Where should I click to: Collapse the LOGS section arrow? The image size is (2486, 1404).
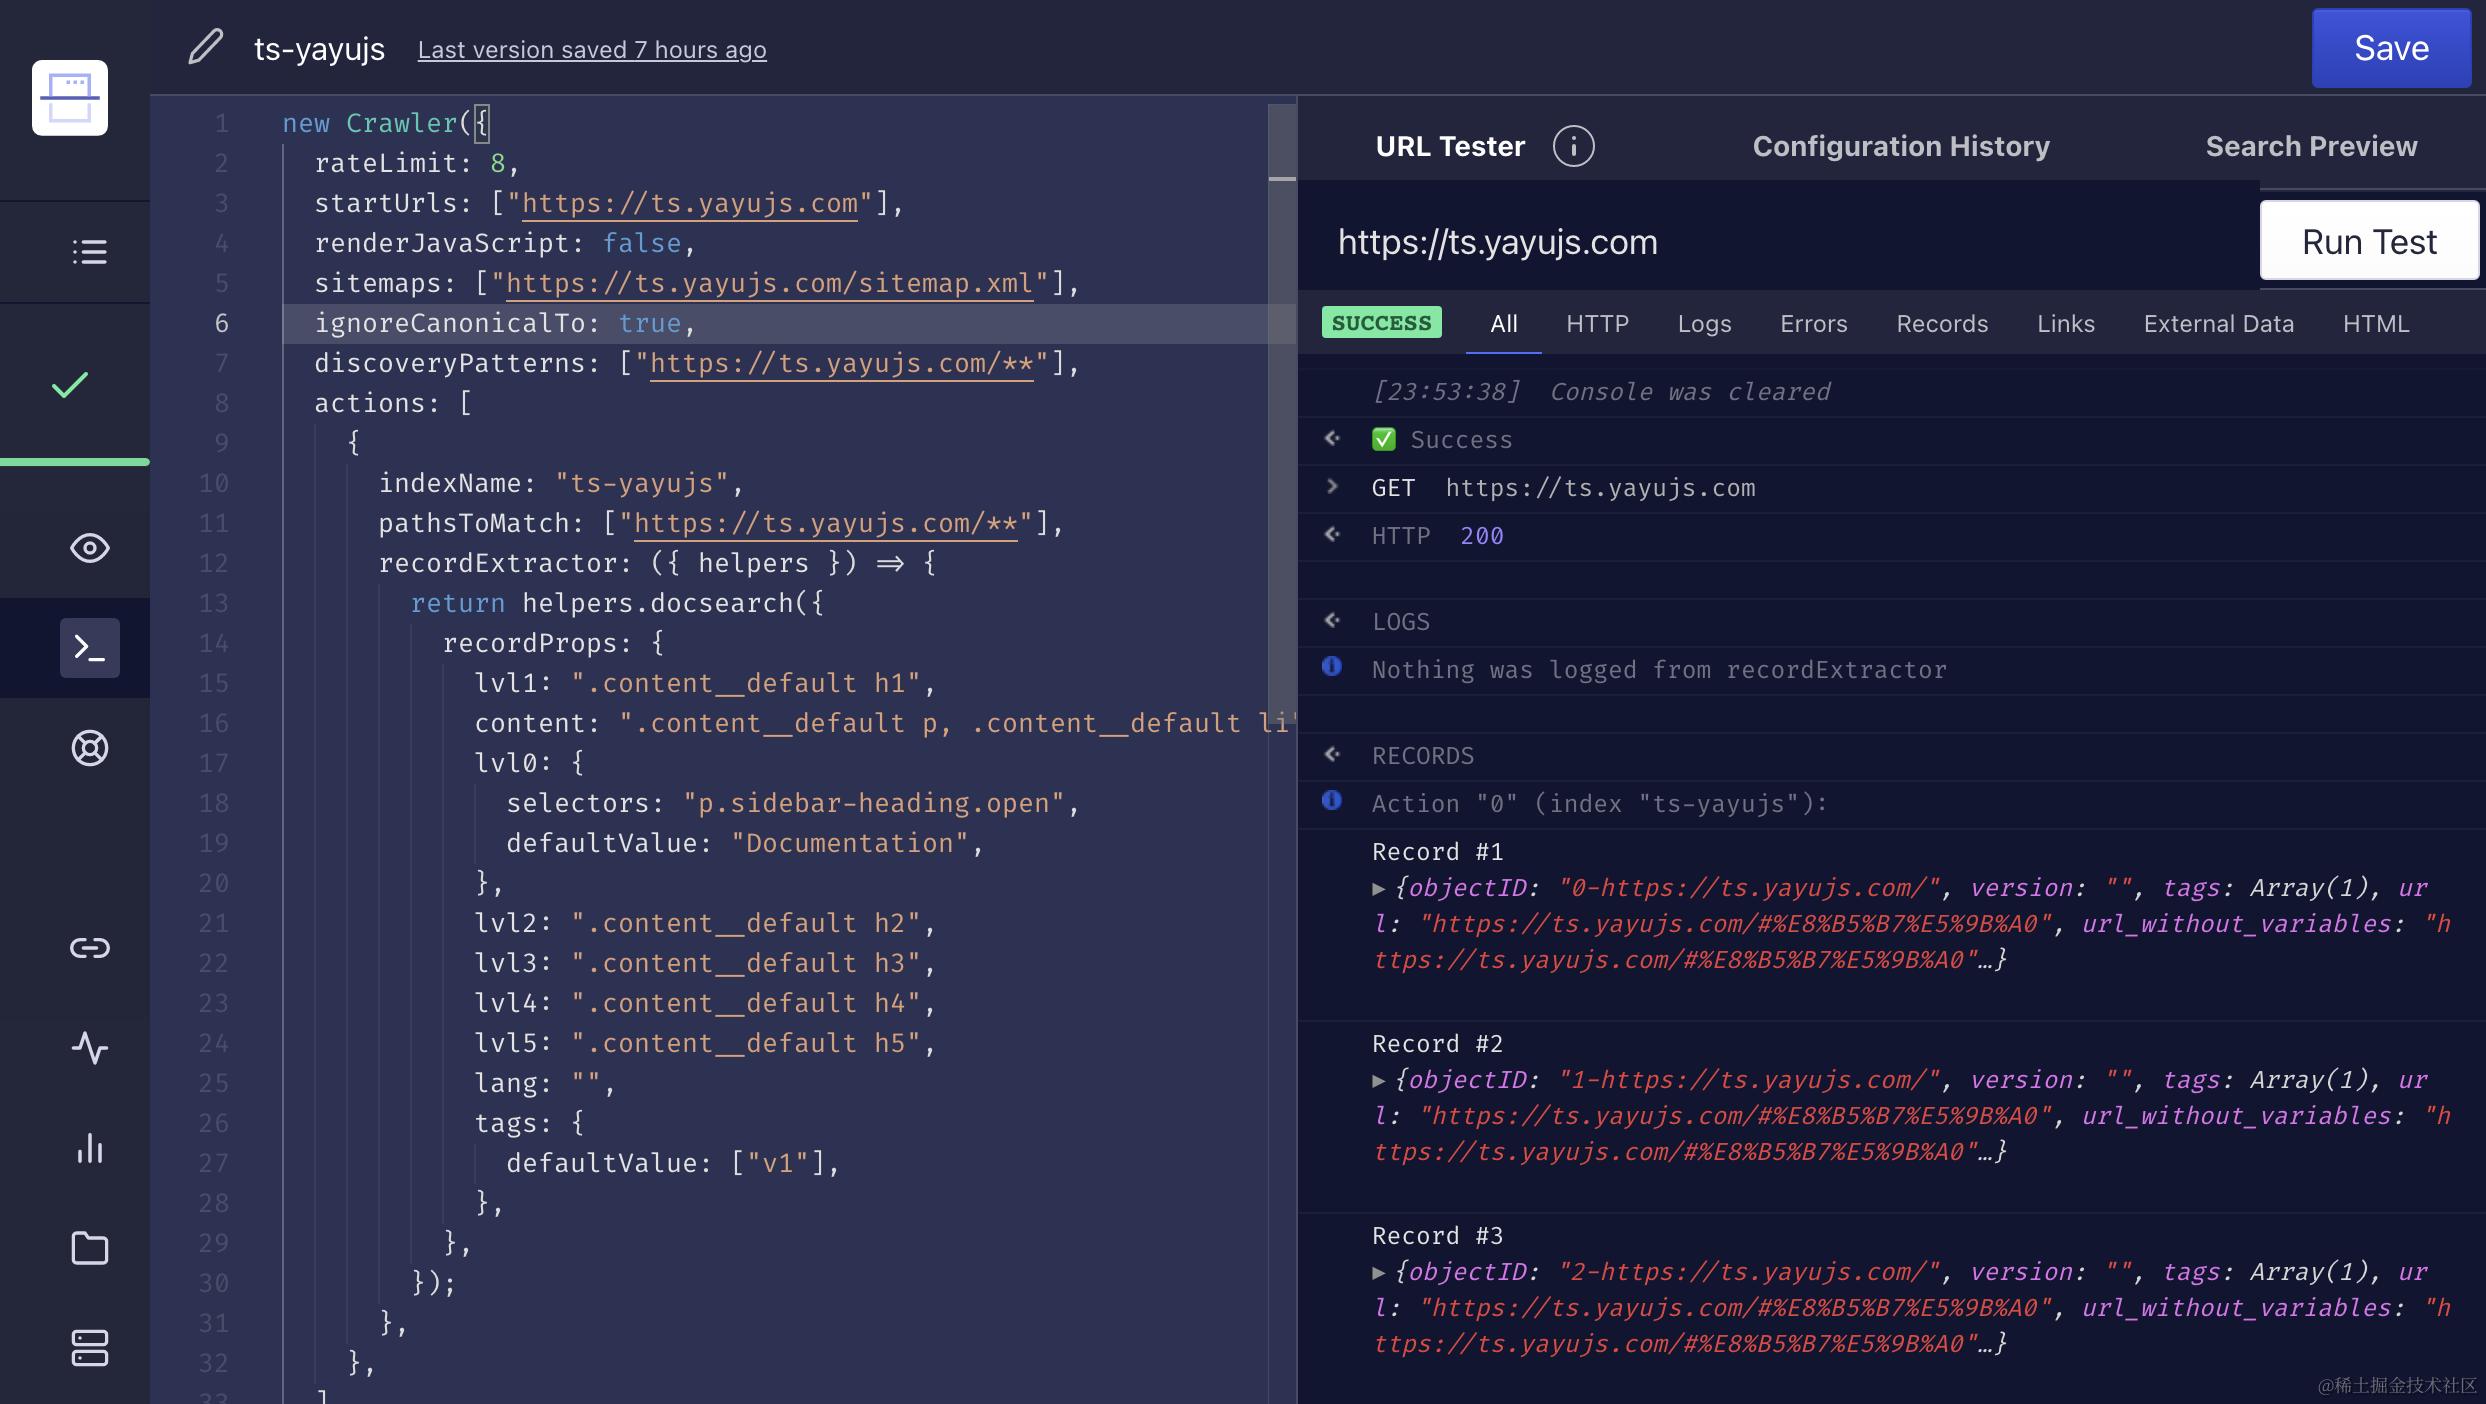click(1332, 620)
